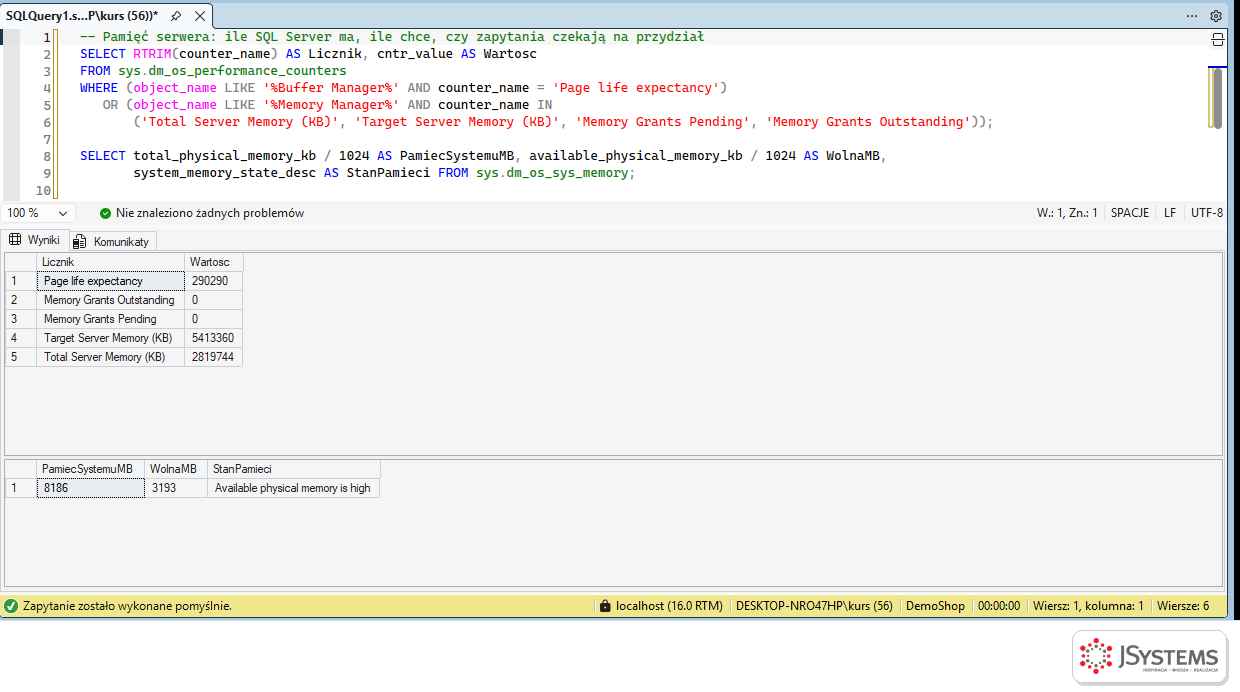
Task: Click the Wartosc column header
Action: pyautogui.click(x=214, y=262)
